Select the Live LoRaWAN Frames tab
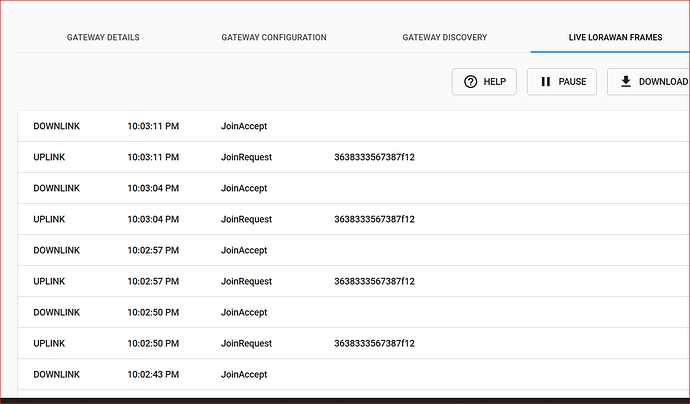Image resolution: width=690 pixels, height=404 pixels. tap(608, 38)
